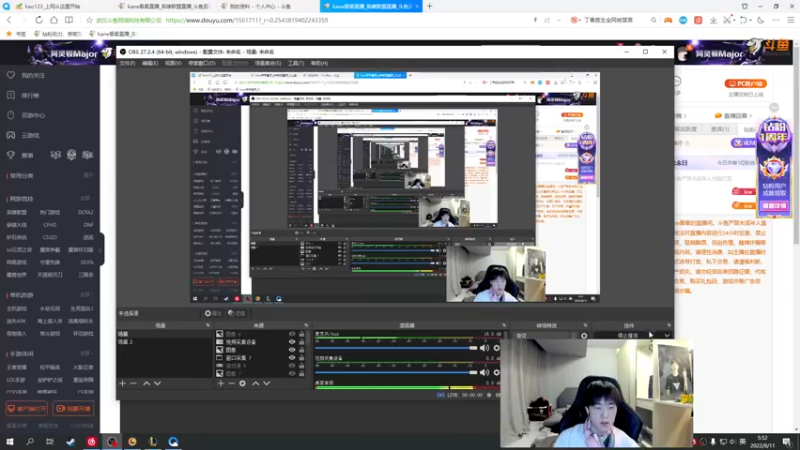Adjust the 视频采集设备 volume slider
Image resolution: width=800 pixels, height=450 pixels.
(x=396, y=372)
